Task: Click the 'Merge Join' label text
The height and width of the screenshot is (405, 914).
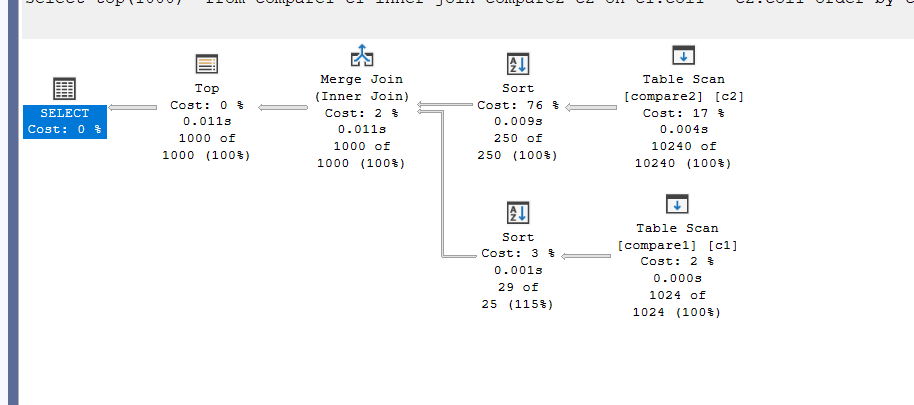Action: click(x=361, y=79)
